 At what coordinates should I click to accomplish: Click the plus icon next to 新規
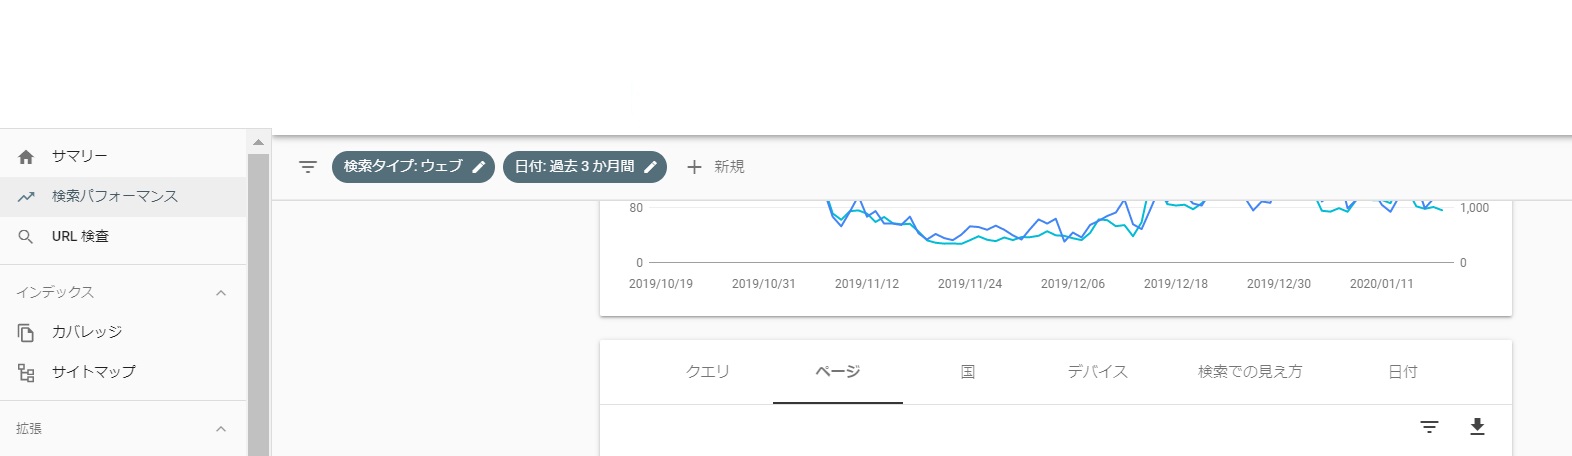tap(694, 167)
